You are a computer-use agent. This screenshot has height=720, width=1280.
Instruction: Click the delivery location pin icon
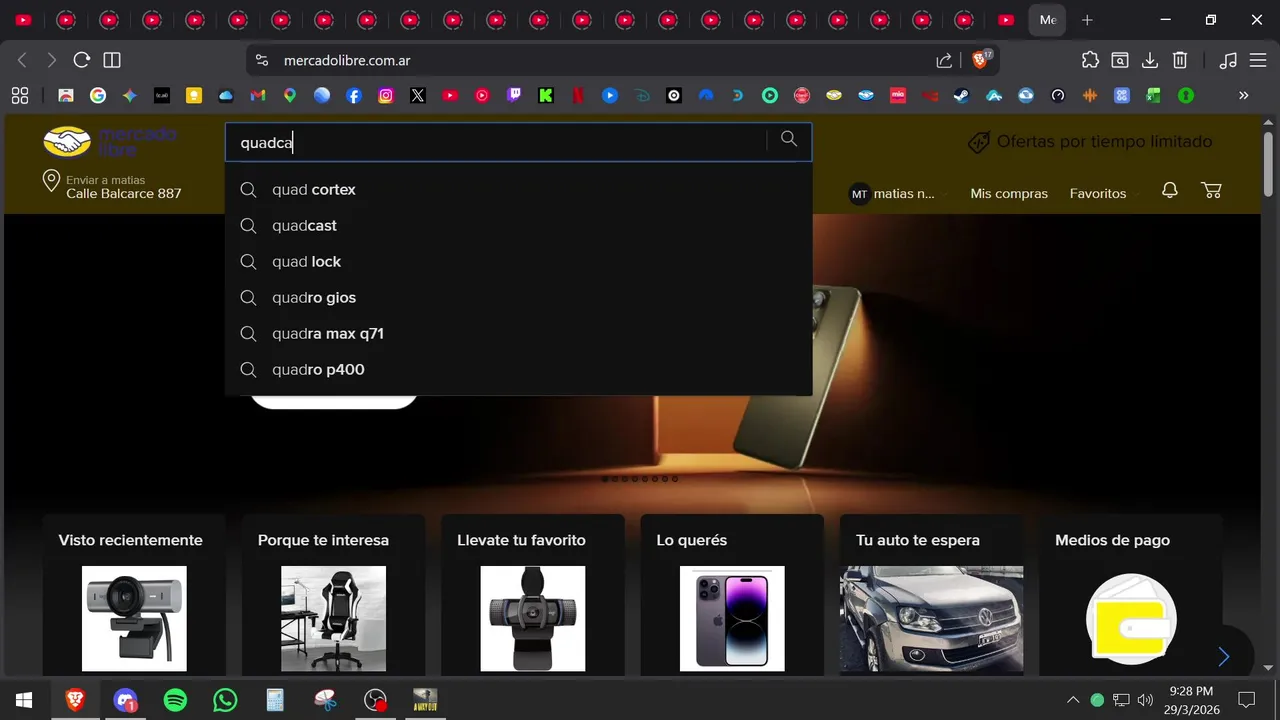51,181
